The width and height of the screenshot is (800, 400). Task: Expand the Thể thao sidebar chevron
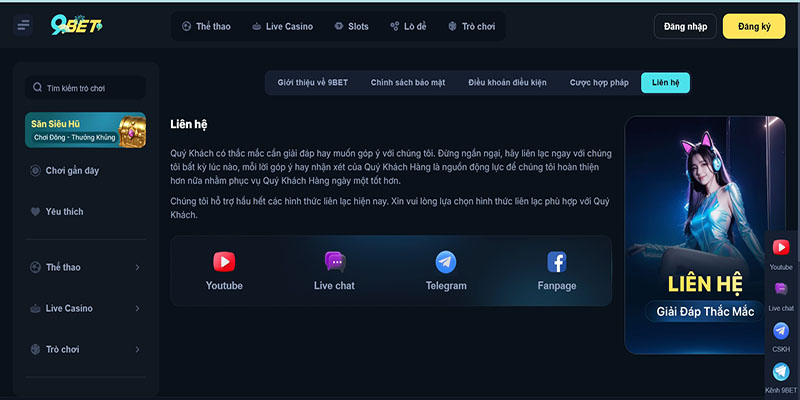click(137, 267)
